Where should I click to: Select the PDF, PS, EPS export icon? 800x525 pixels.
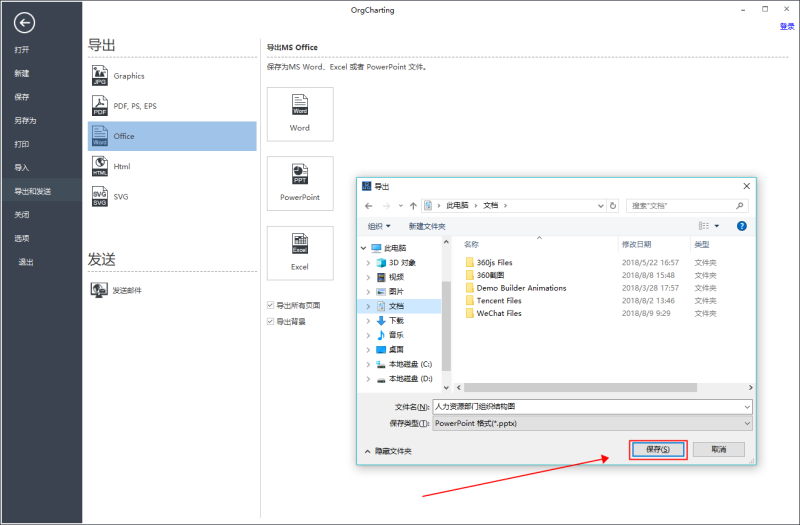[x=100, y=106]
